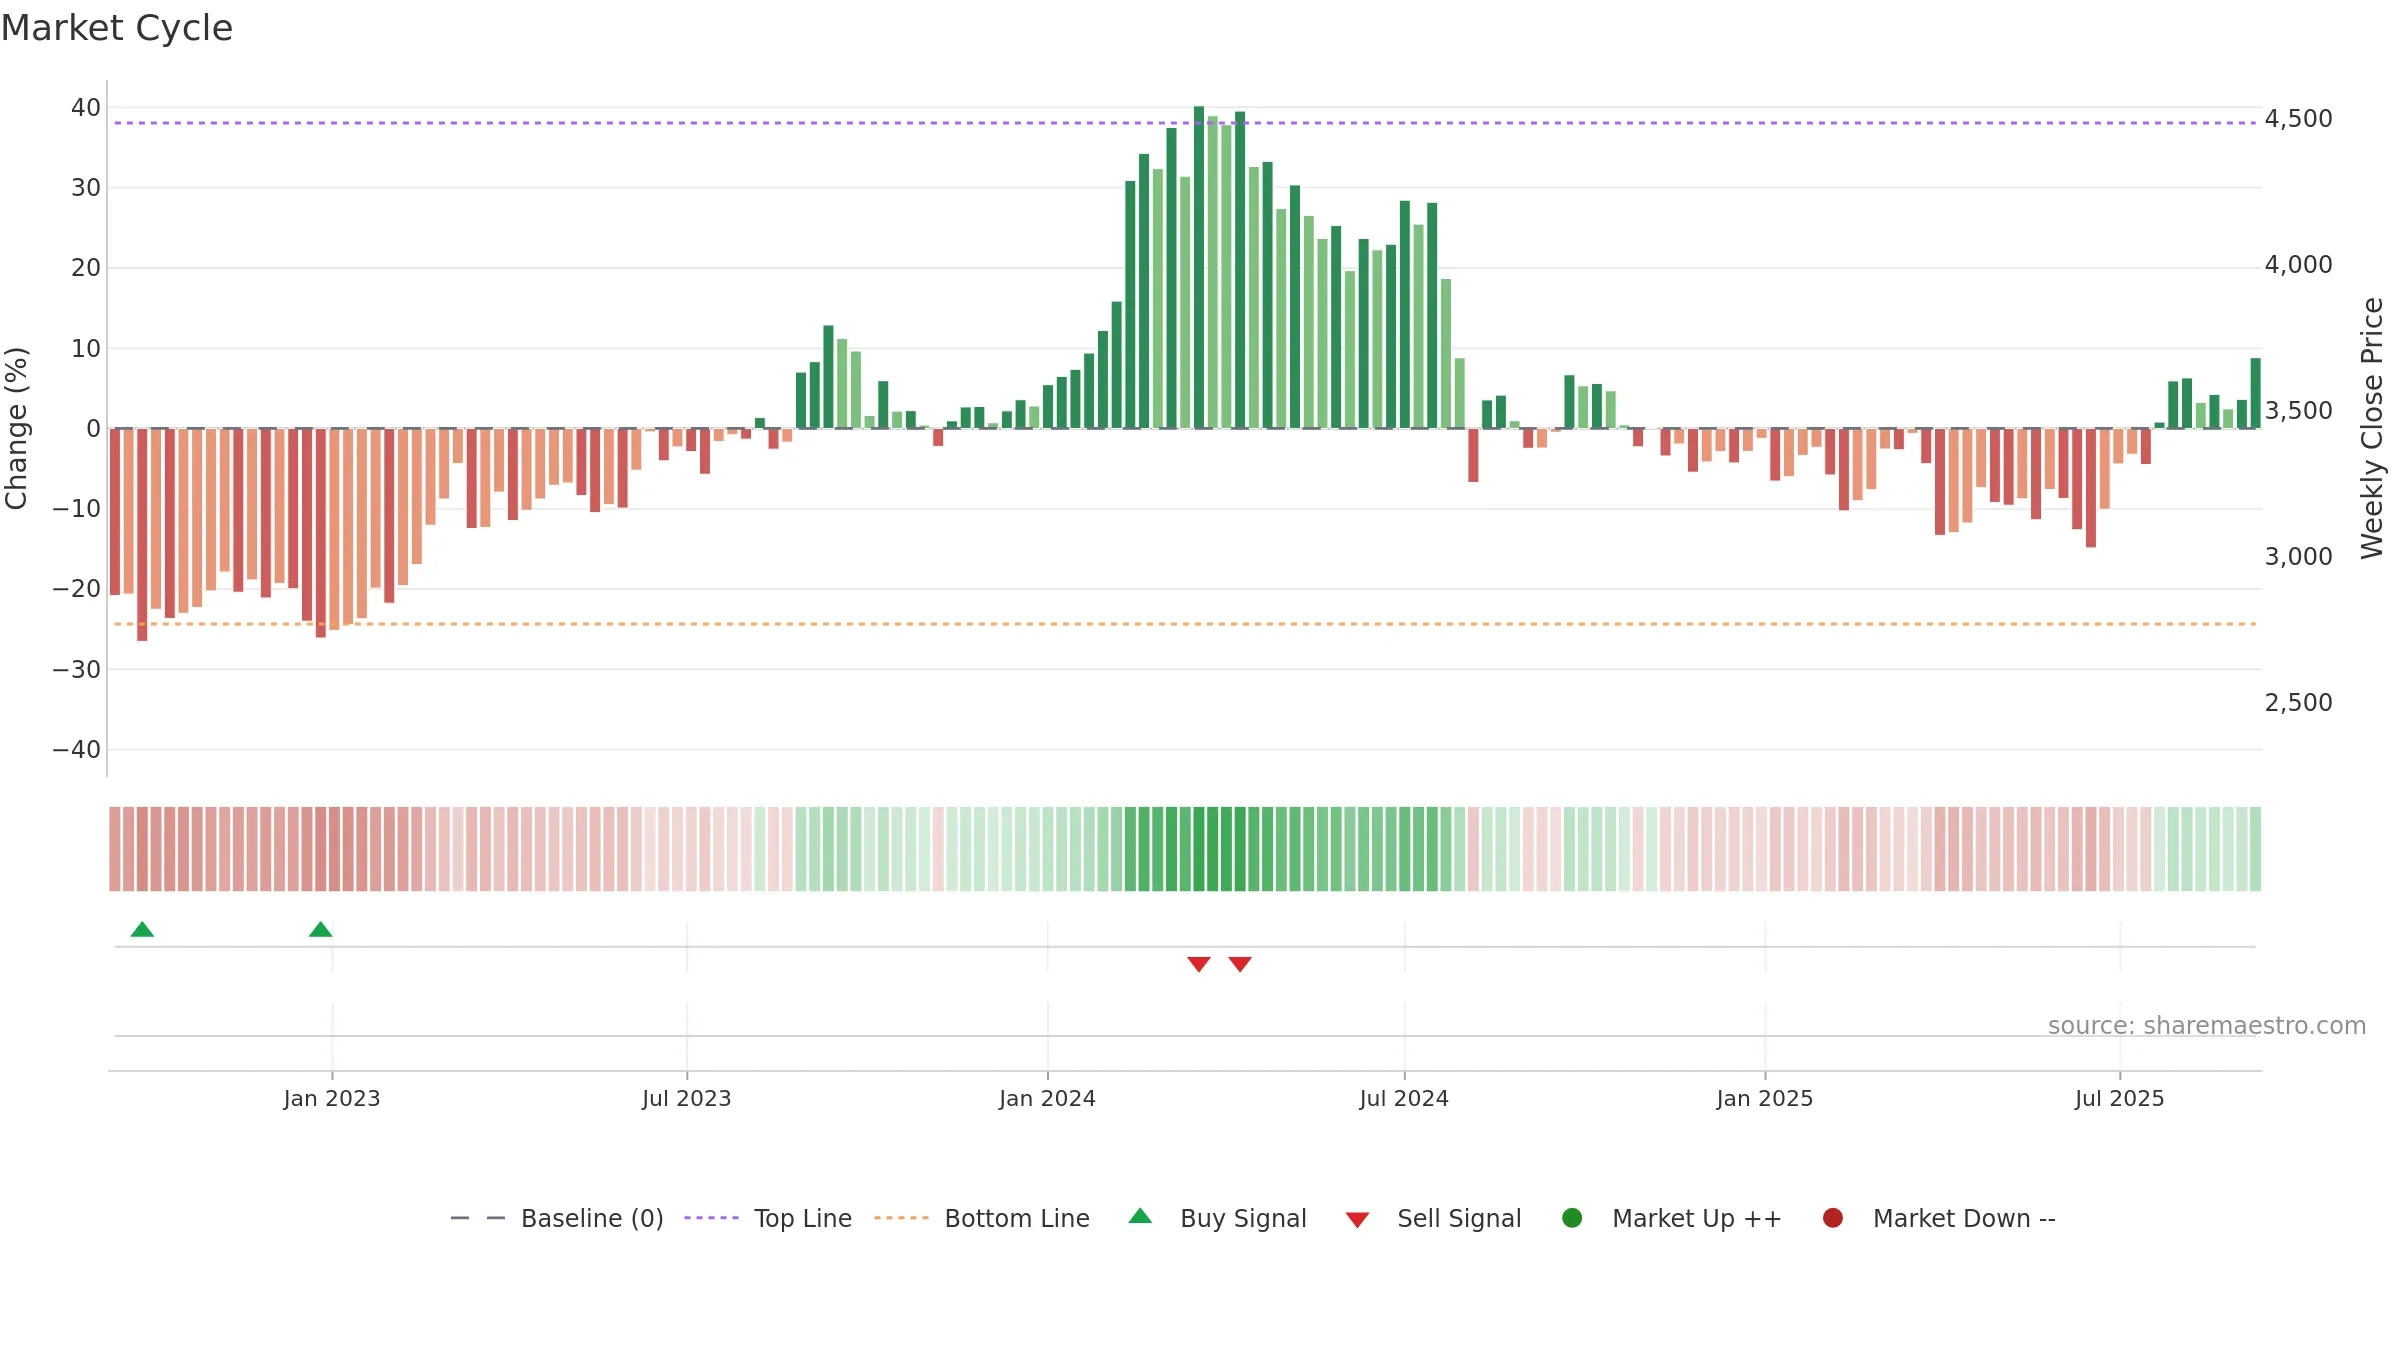Click the Jan 2025 axis label
Screen dimensions: 2400x1350
pos(1765,1099)
